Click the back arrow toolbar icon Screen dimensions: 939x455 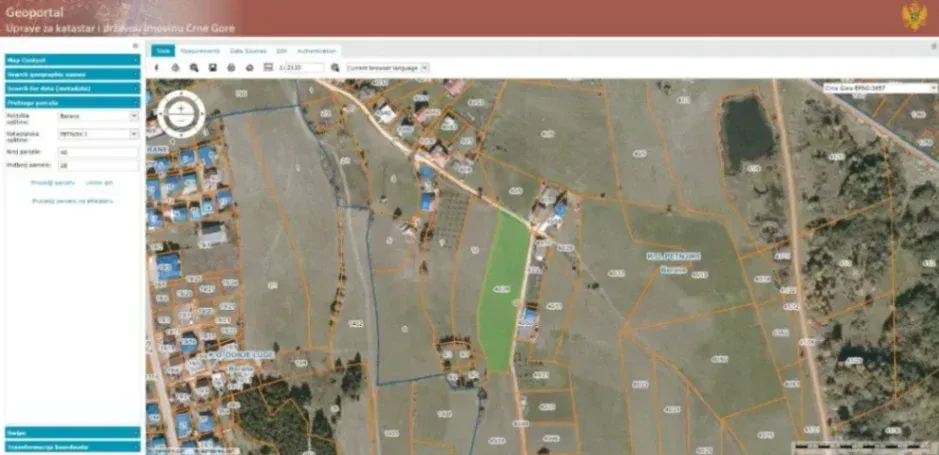pyautogui.click(x=157, y=68)
